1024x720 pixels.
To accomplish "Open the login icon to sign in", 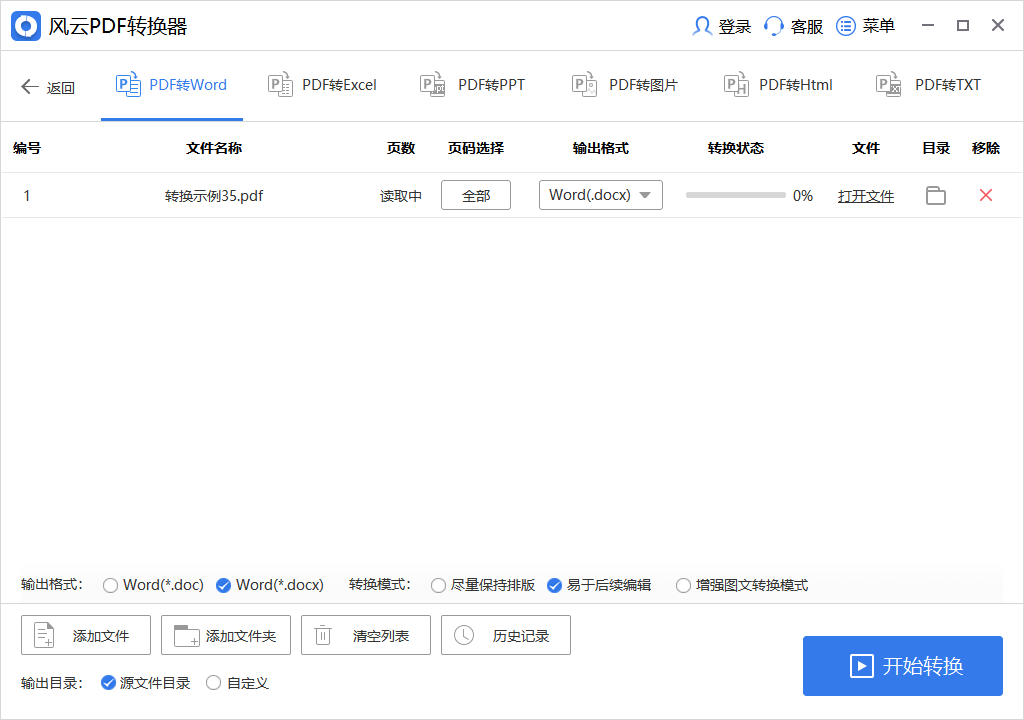I will coord(703,26).
